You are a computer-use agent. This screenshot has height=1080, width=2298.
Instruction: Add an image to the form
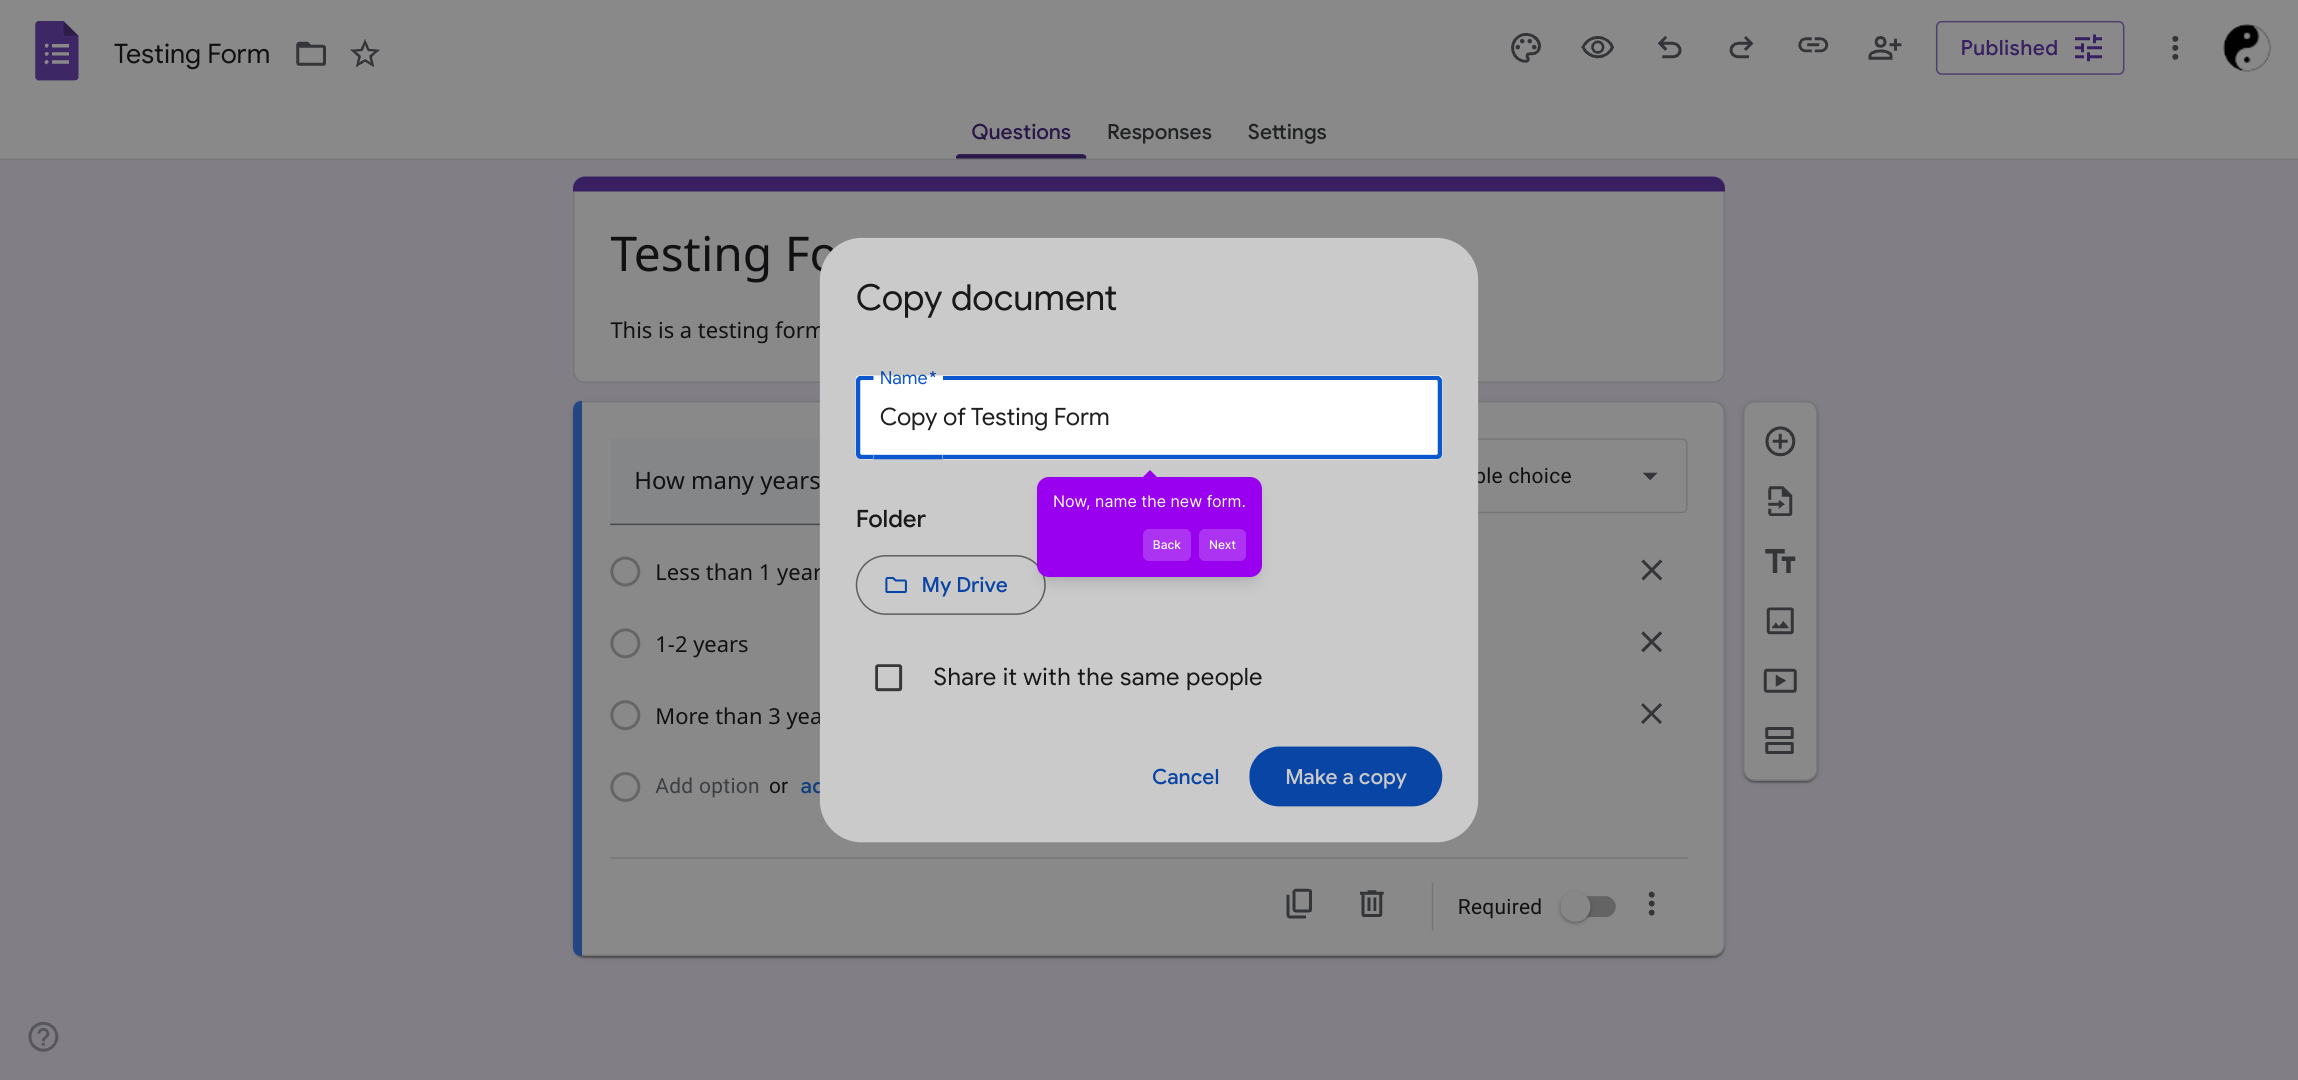(x=1779, y=621)
